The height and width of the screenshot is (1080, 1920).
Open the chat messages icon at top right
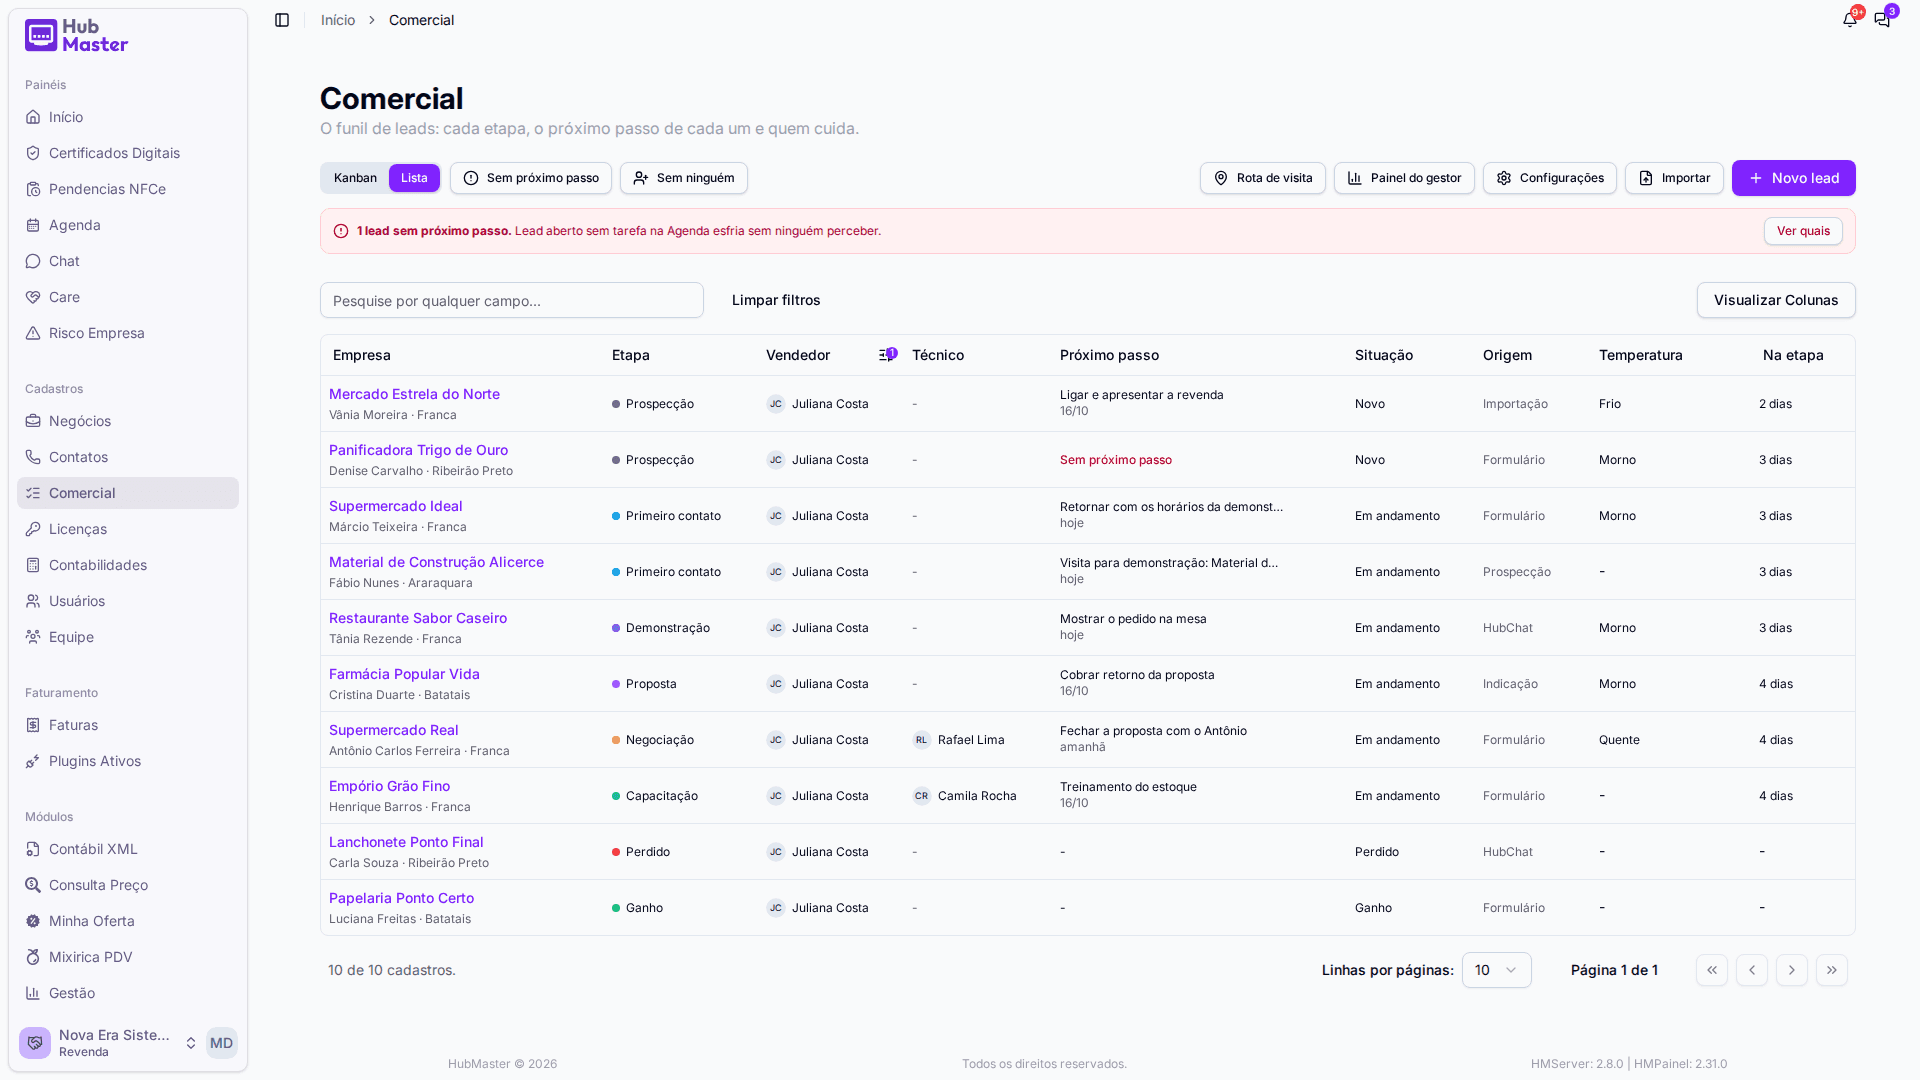tap(1883, 19)
